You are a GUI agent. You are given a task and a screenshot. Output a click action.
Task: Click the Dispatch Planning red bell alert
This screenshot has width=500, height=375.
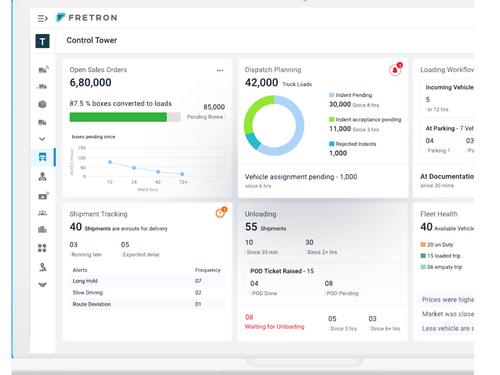click(x=396, y=69)
